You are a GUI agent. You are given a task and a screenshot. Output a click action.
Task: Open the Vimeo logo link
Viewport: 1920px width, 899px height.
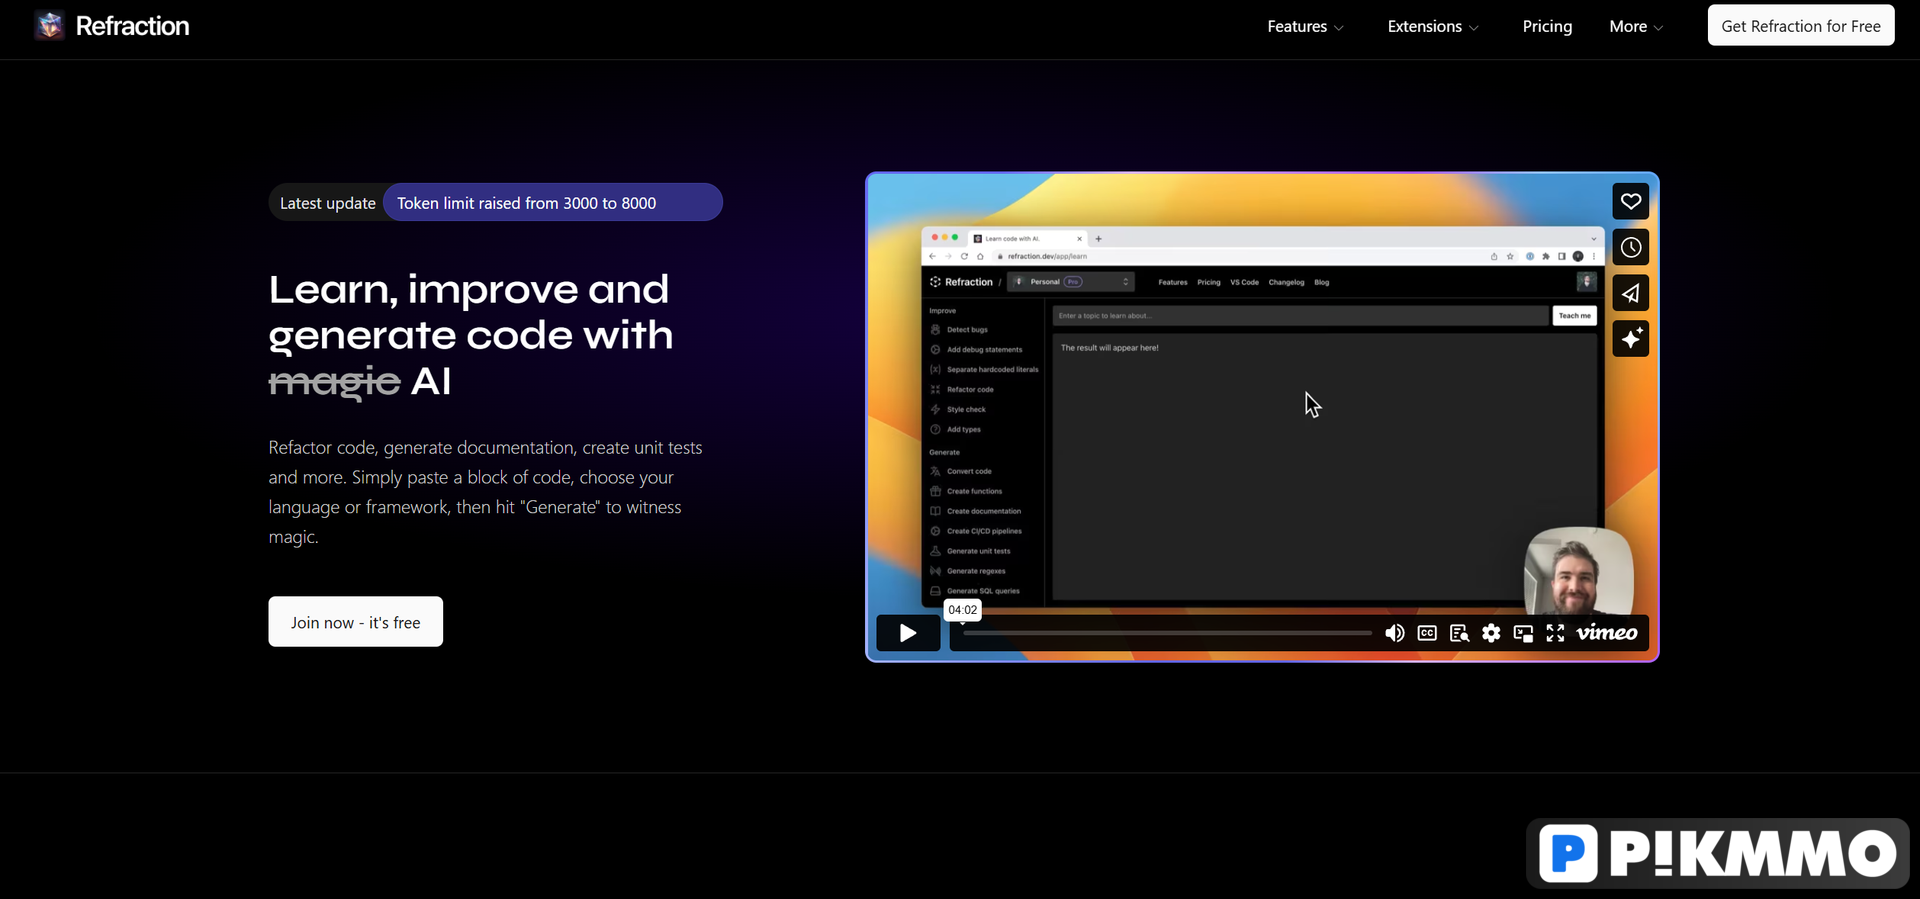pos(1607,633)
